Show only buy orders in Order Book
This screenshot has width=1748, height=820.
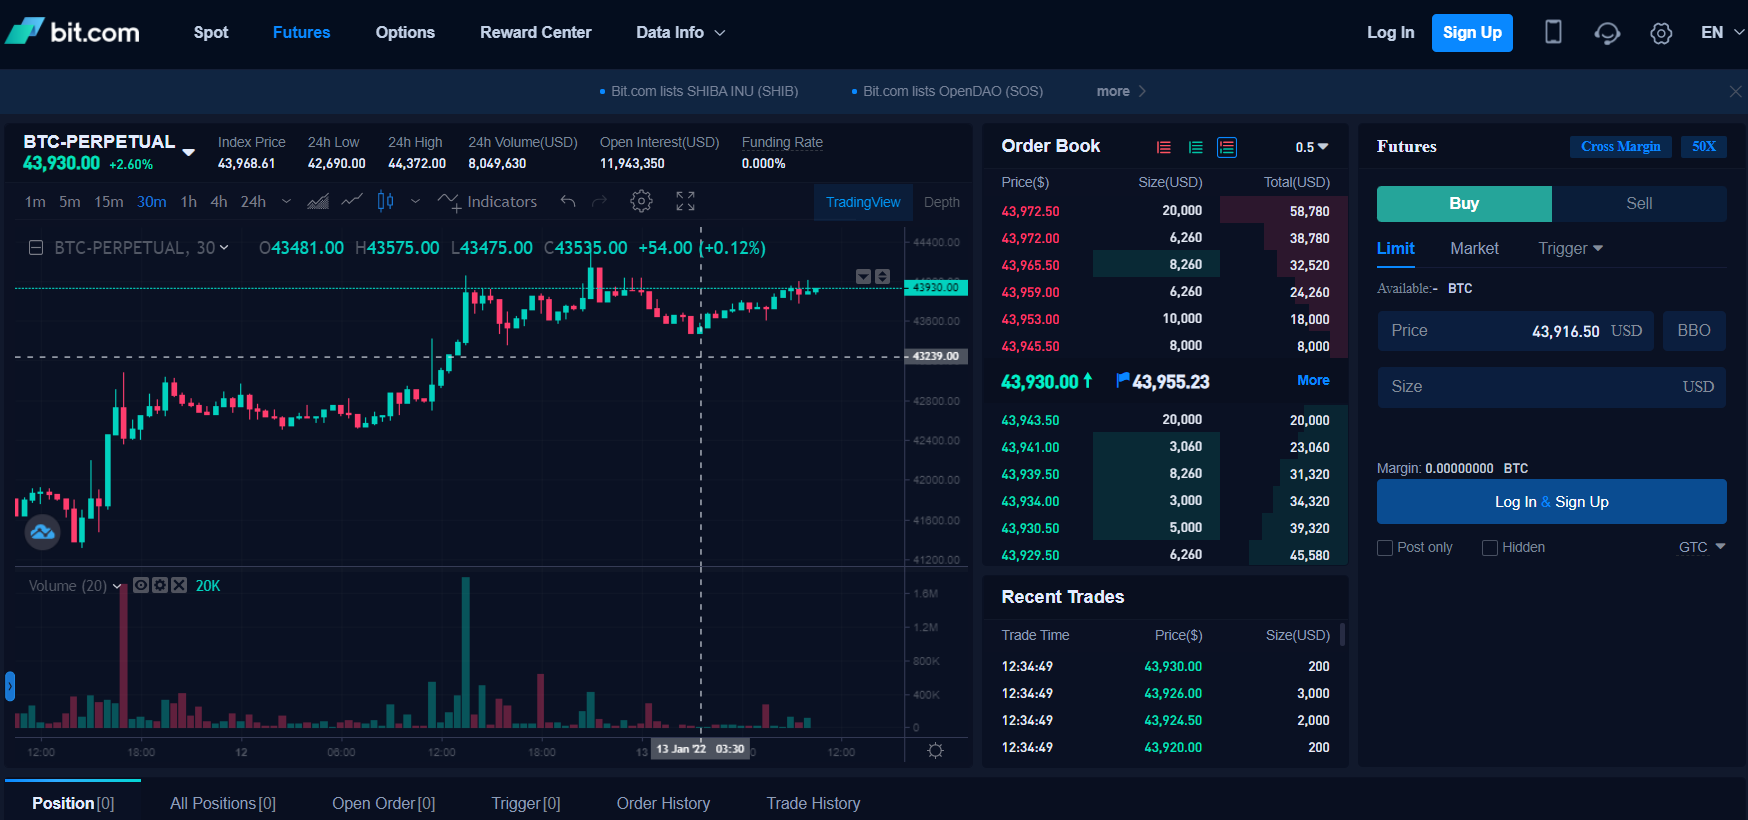[x=1195, y=148]
